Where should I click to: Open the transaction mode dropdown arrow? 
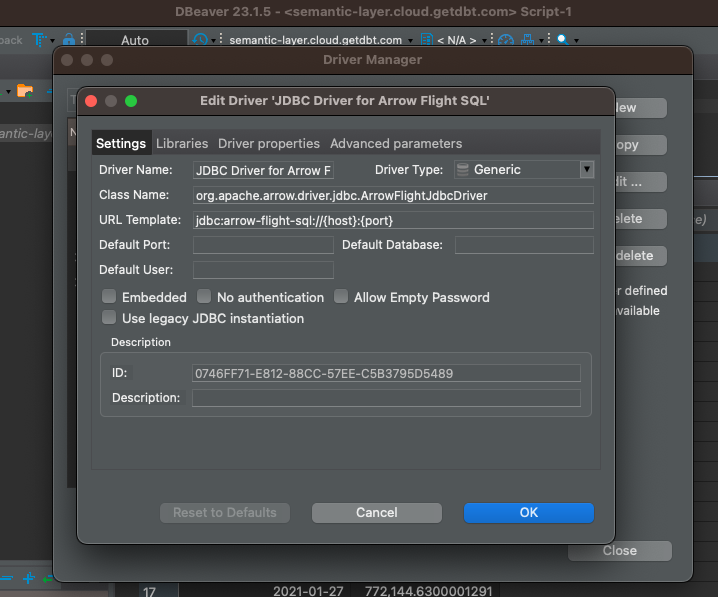52,41
